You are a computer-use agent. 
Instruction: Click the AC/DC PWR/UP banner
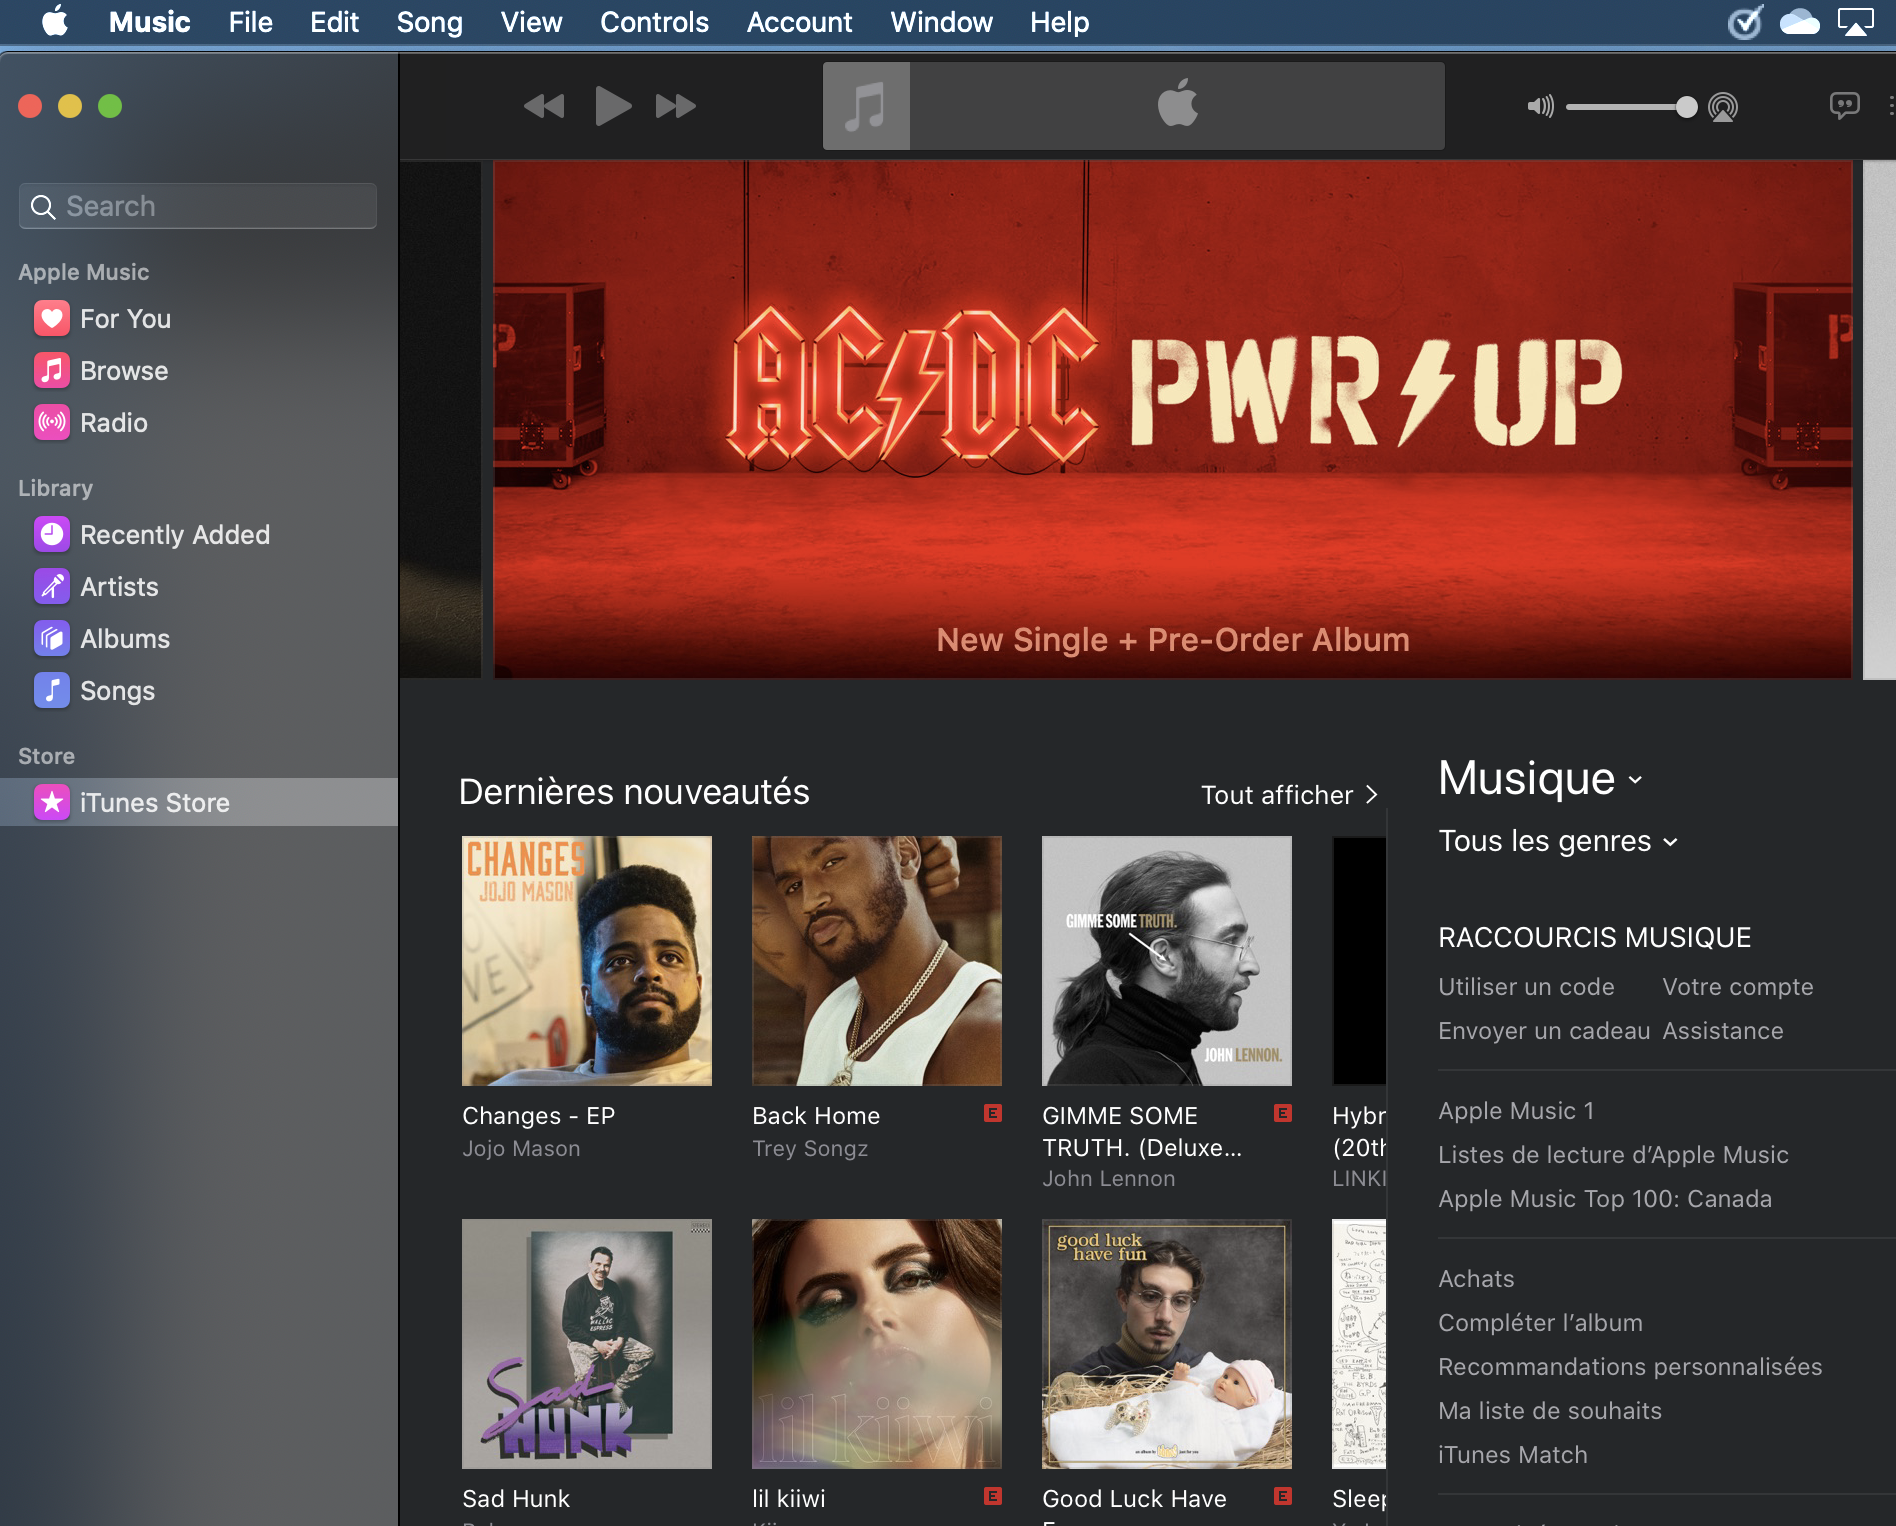coord(1173,420)
